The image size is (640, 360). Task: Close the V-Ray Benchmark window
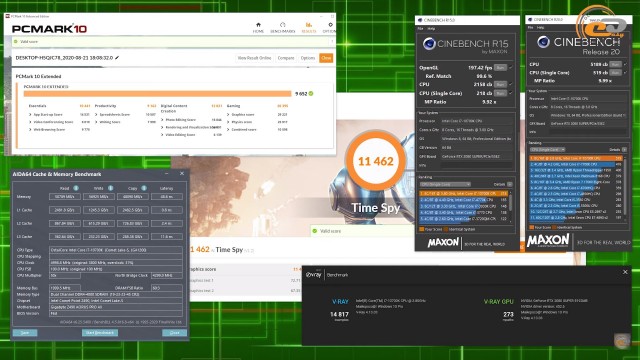(x=625, y=272)
